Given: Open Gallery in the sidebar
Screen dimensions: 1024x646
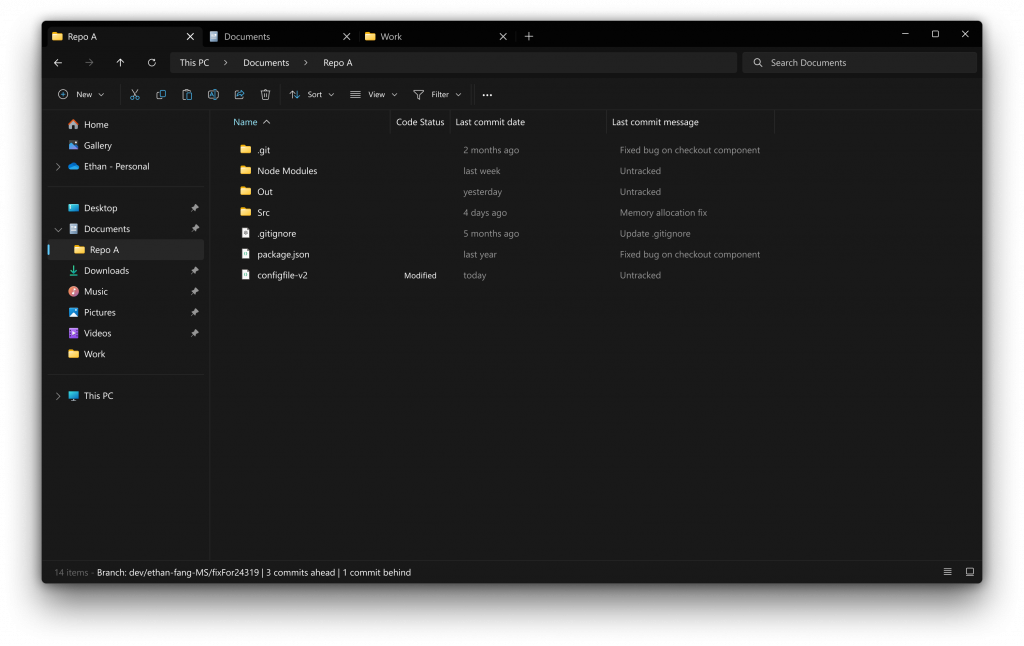Looking at the screenshot, I should click(x=97, y=146).
